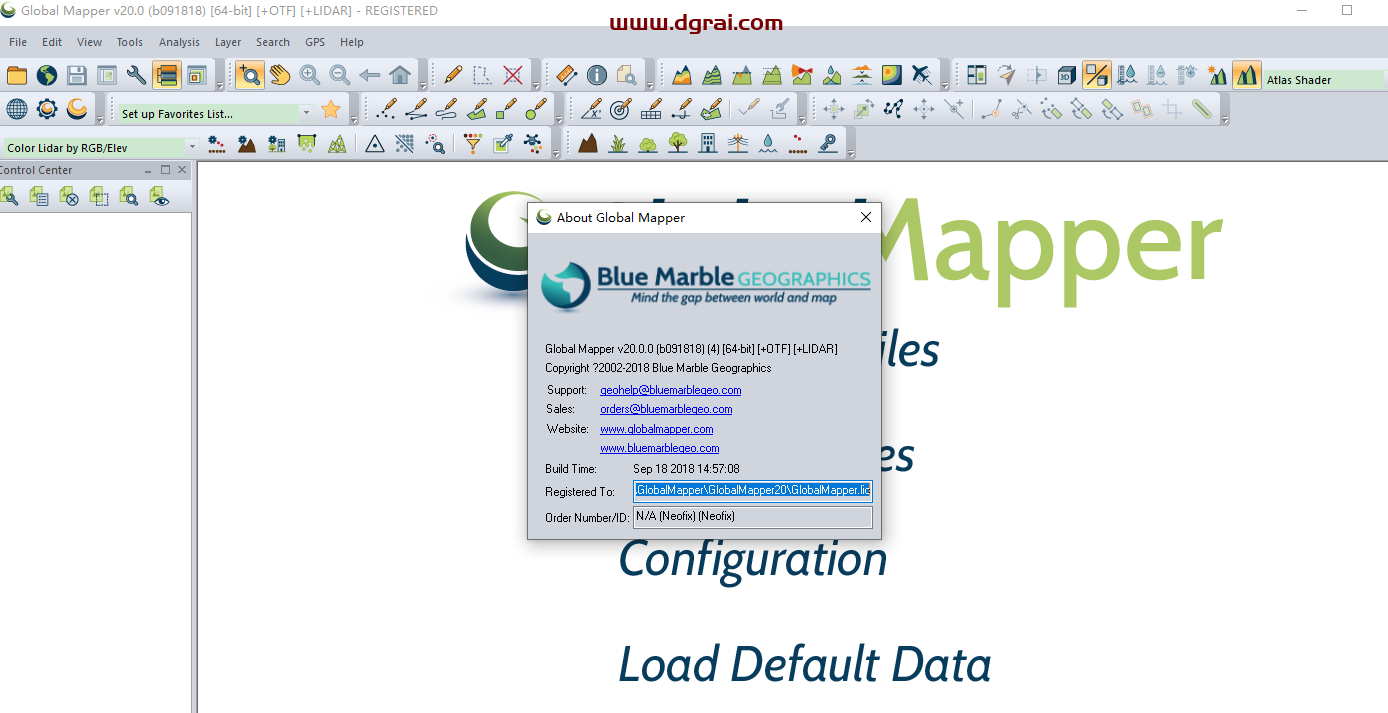Open the View menu
The height and width of the screenshot is (713, 1388).
[x=89, y=42]
